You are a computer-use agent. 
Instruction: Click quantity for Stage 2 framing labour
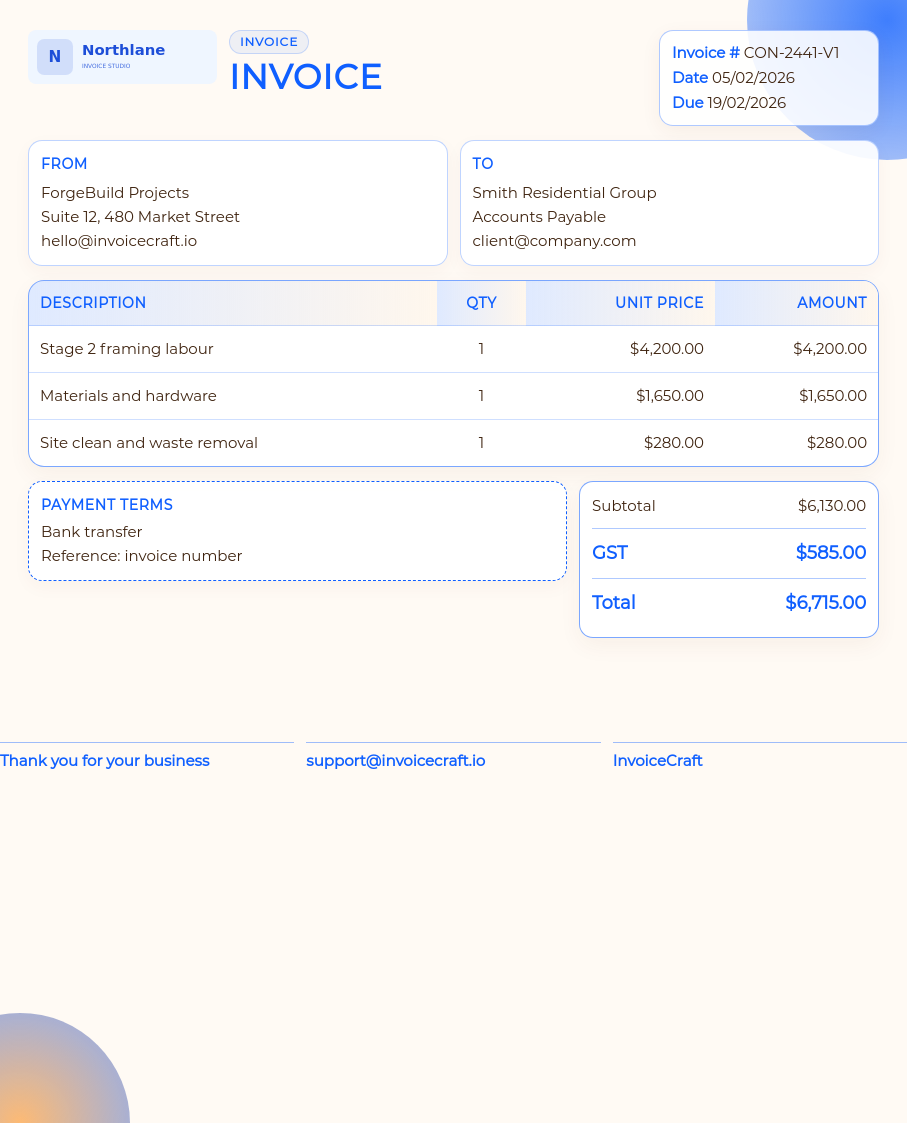point(481,349)
